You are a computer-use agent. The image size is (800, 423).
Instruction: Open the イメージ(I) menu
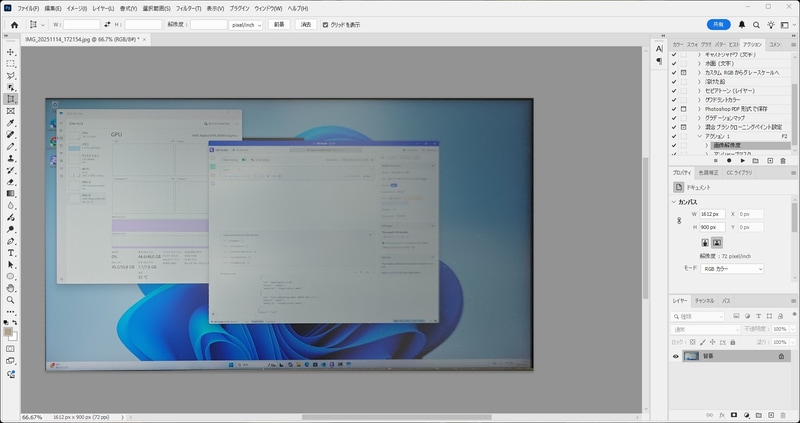click(x=77, y=9)
